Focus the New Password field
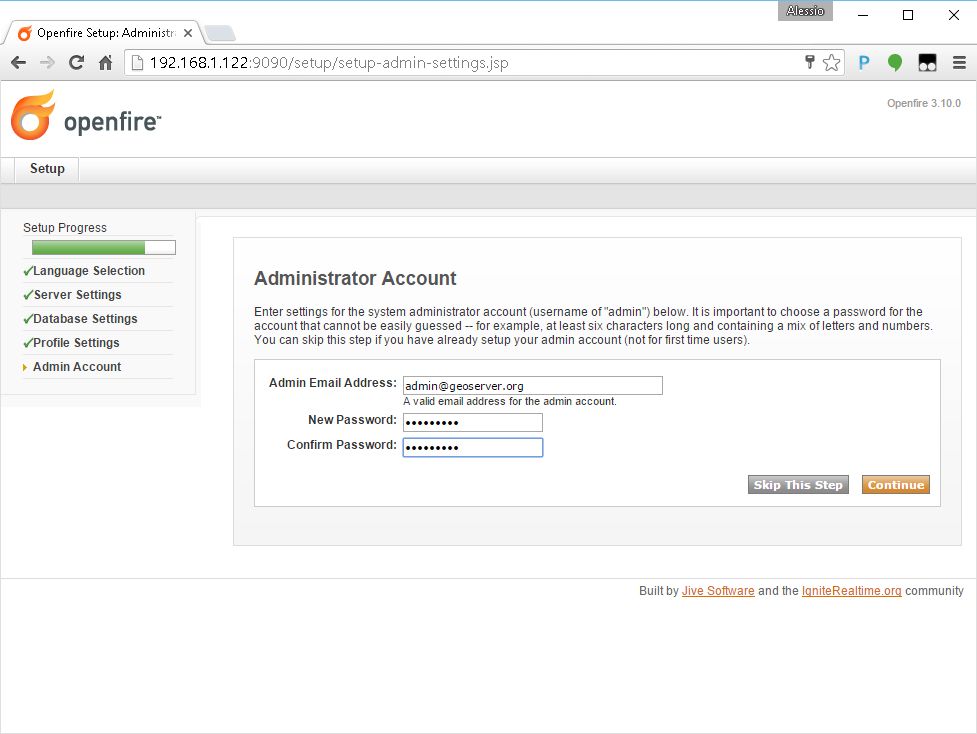The height and width of the screenshot is (734, 977). 472,422
